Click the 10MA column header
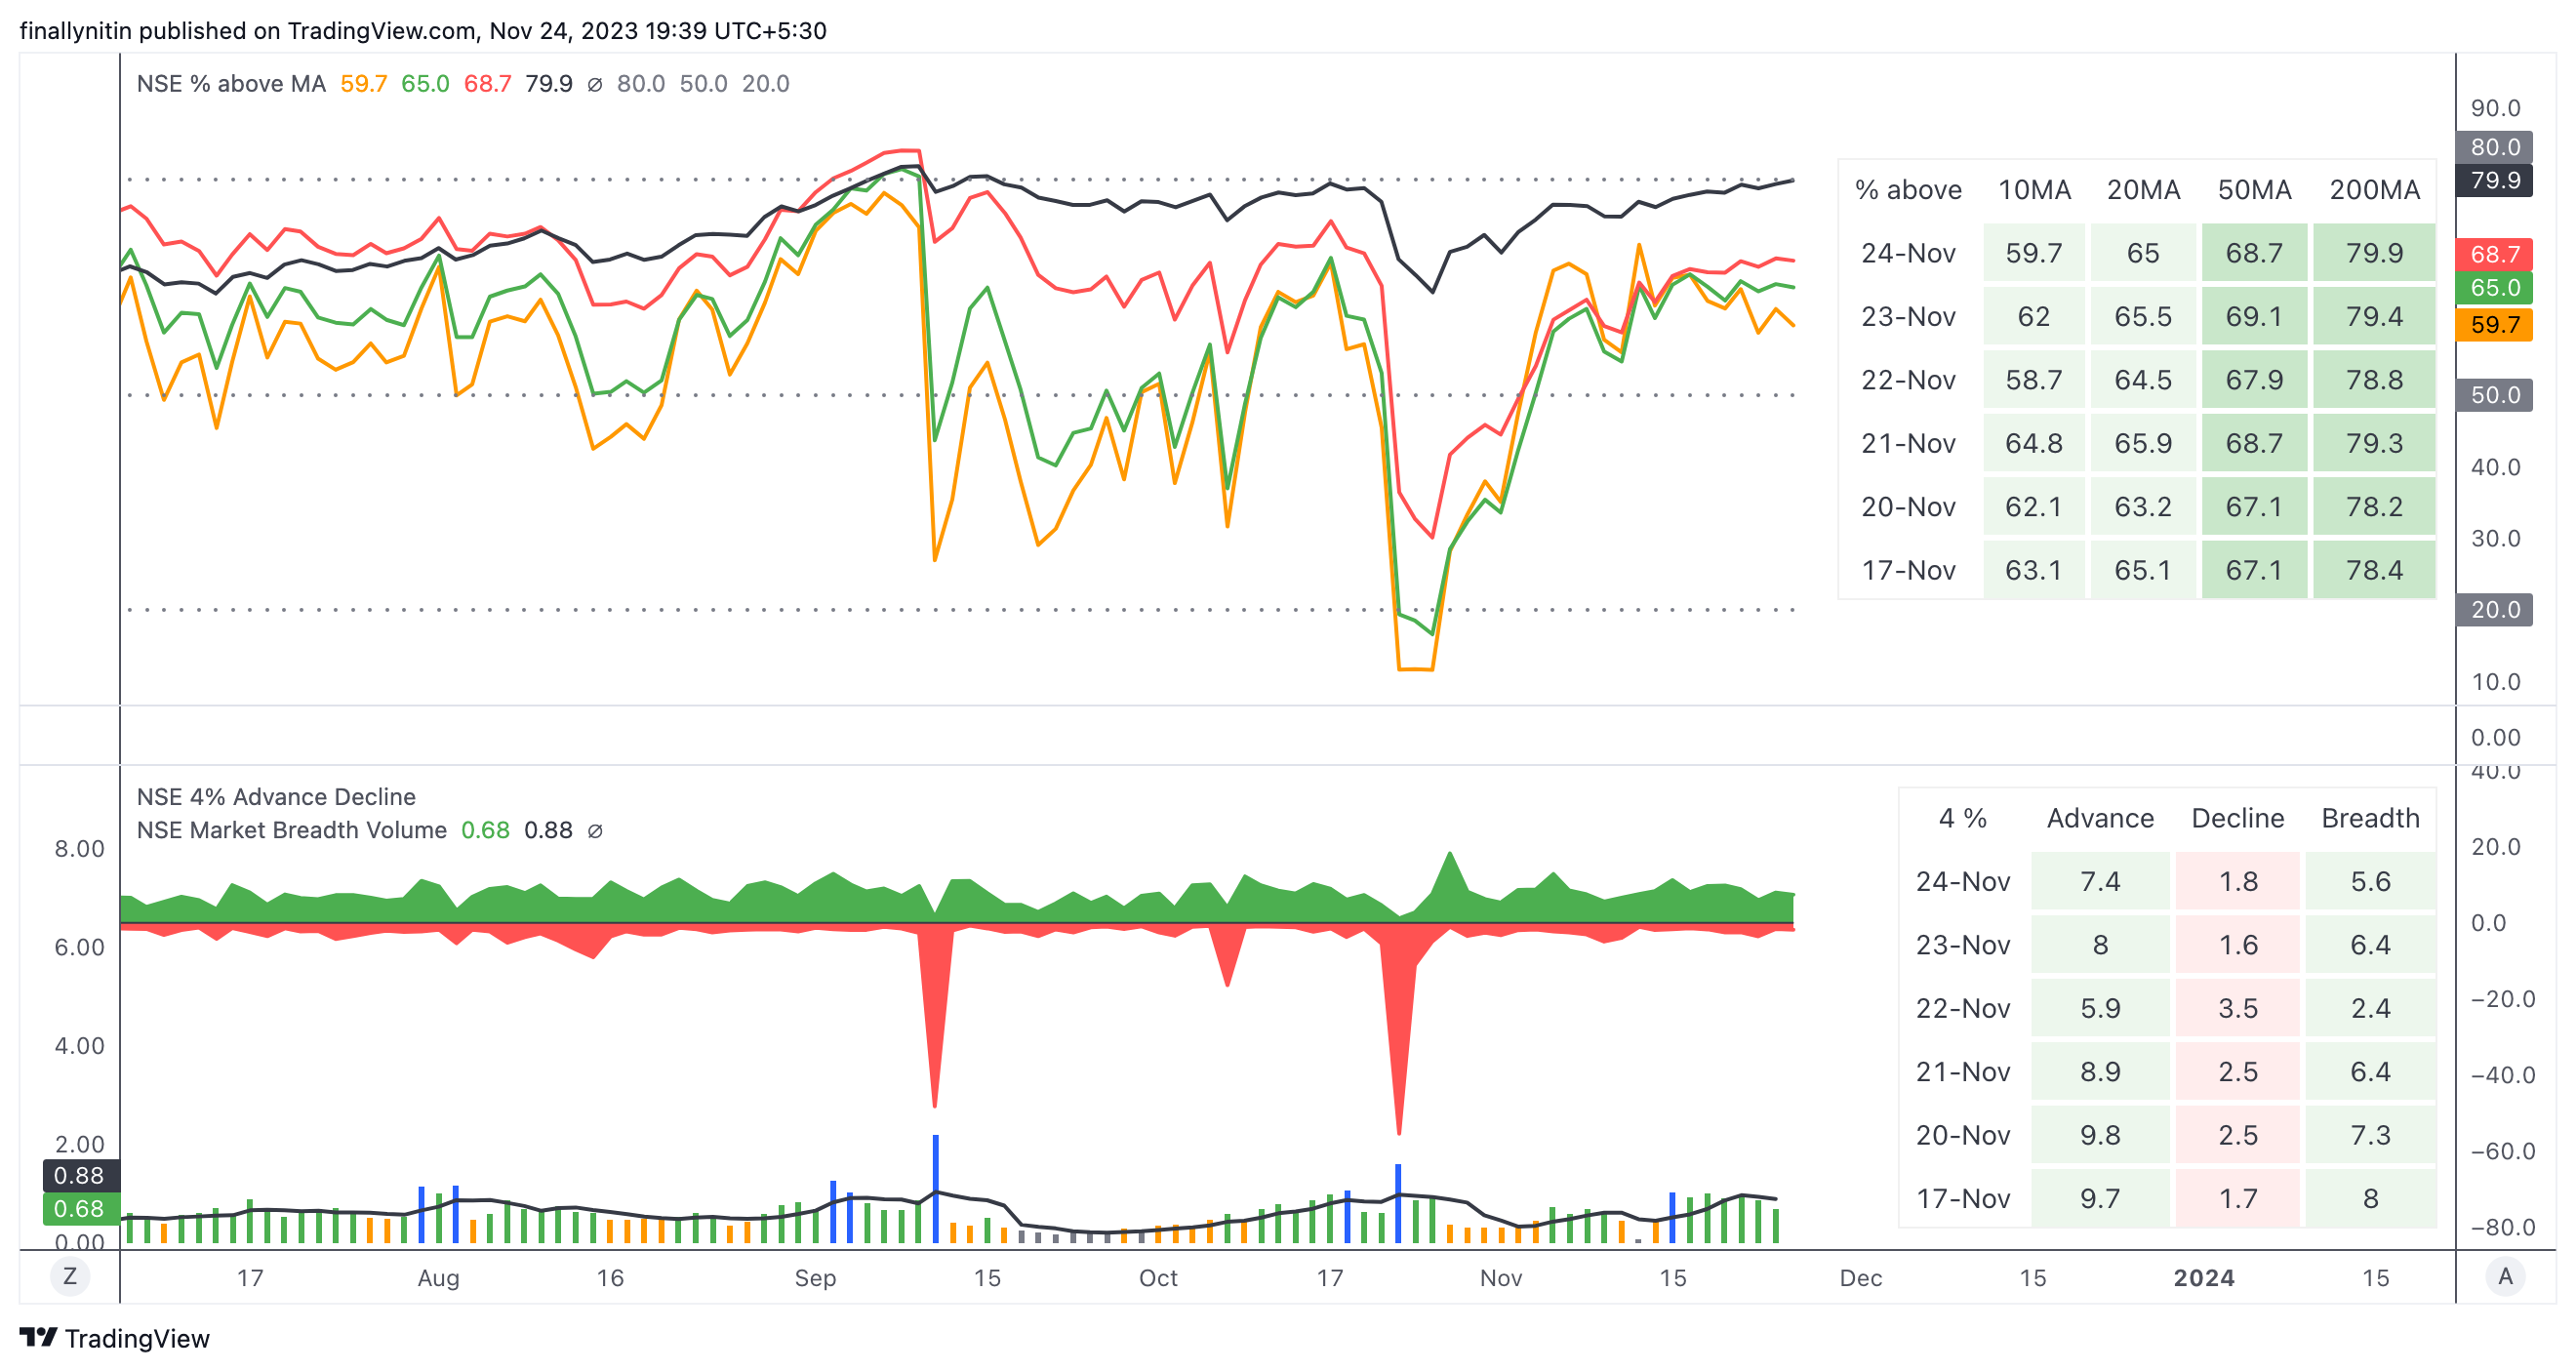The height and width of the screenshot is (1372, 2576). tap(2034, 190)
